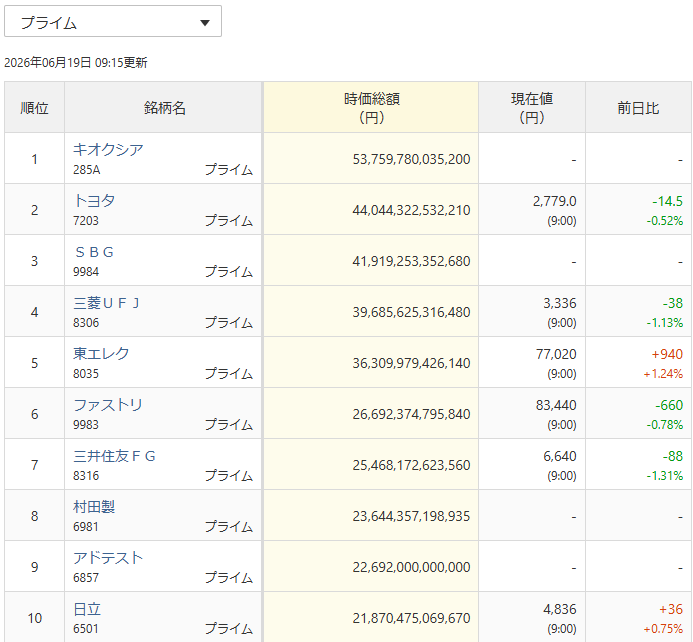Open the ファストリ stock link
Viewport: 693px width, 642px height.
coord(108,405)
